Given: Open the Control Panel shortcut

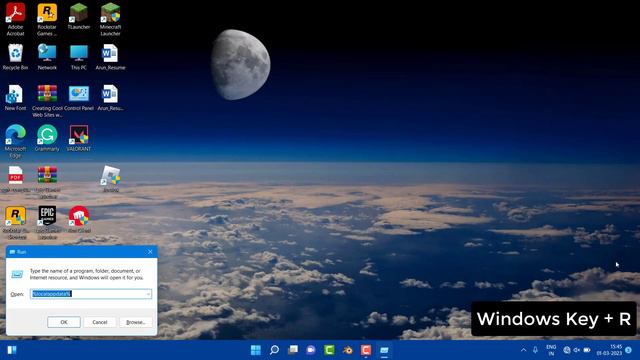Looking at the screenshot, I should [x=78, y=98].
